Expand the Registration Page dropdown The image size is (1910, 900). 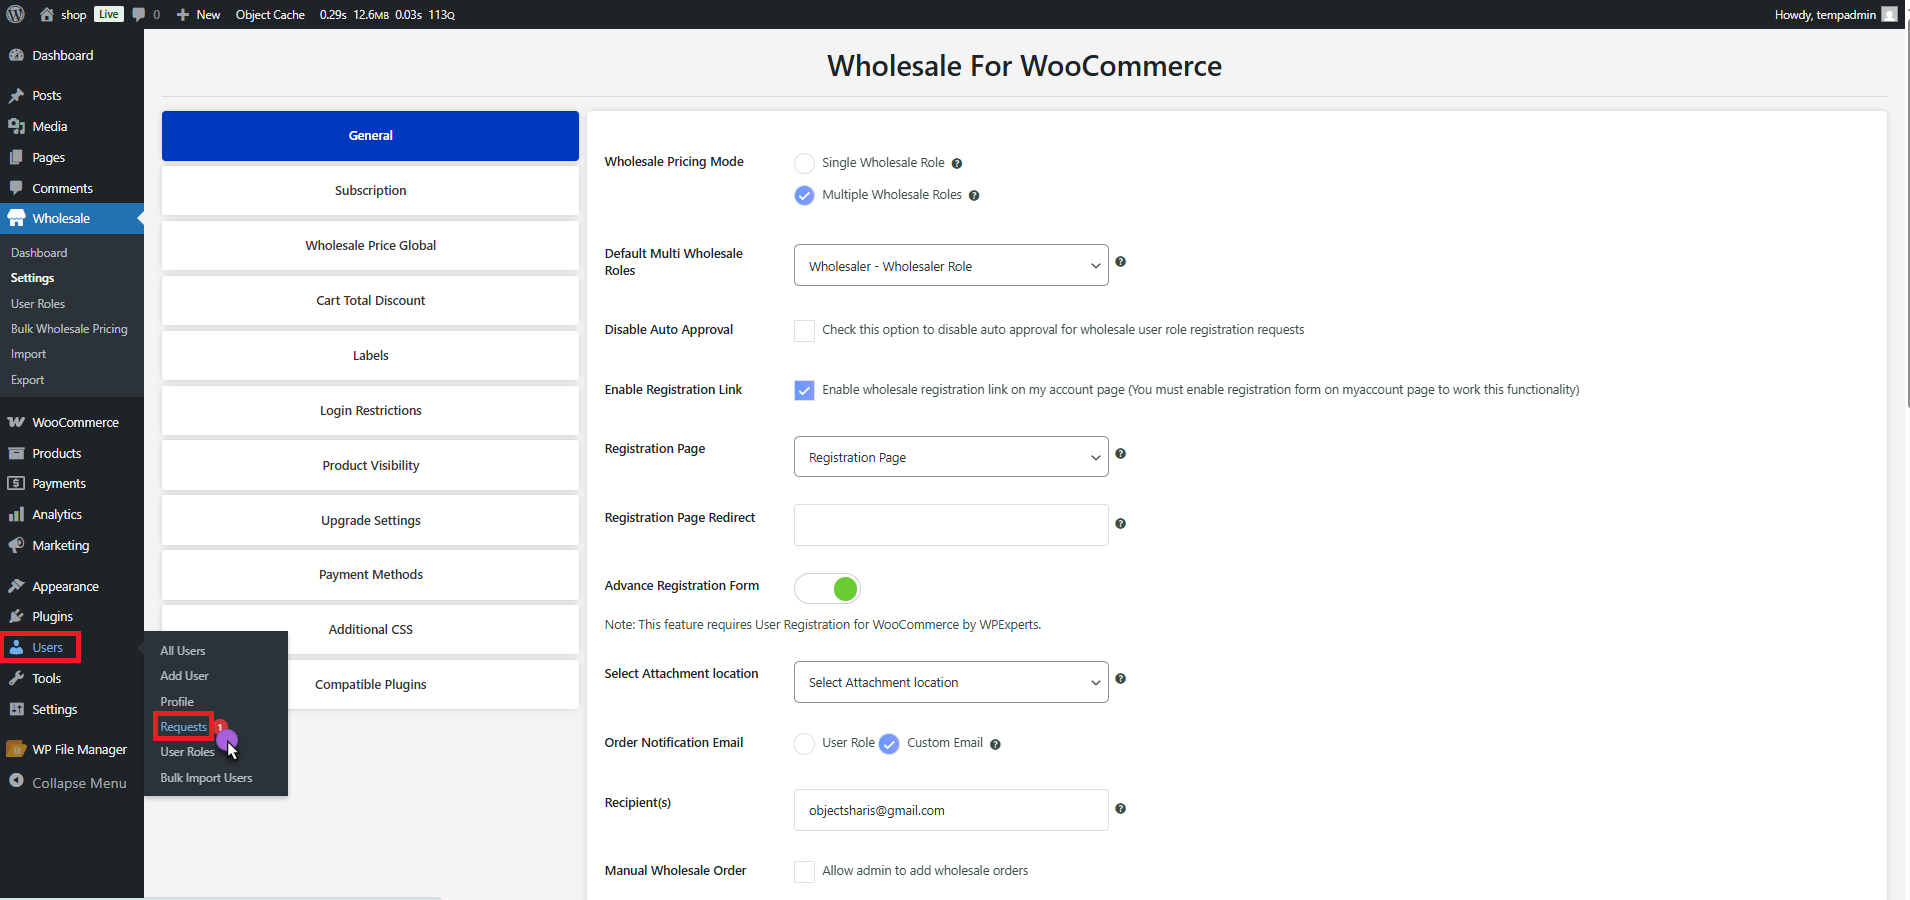[x=950, y=457]
